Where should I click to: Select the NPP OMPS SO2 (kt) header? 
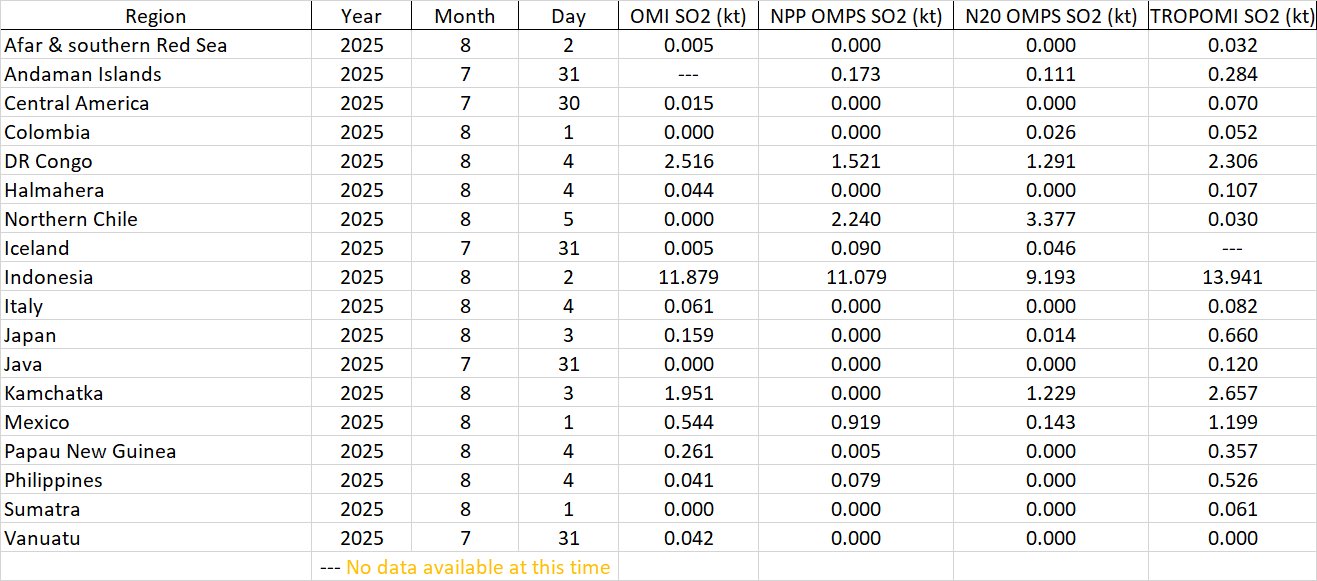pyautogui.click(x=855, y=16)
